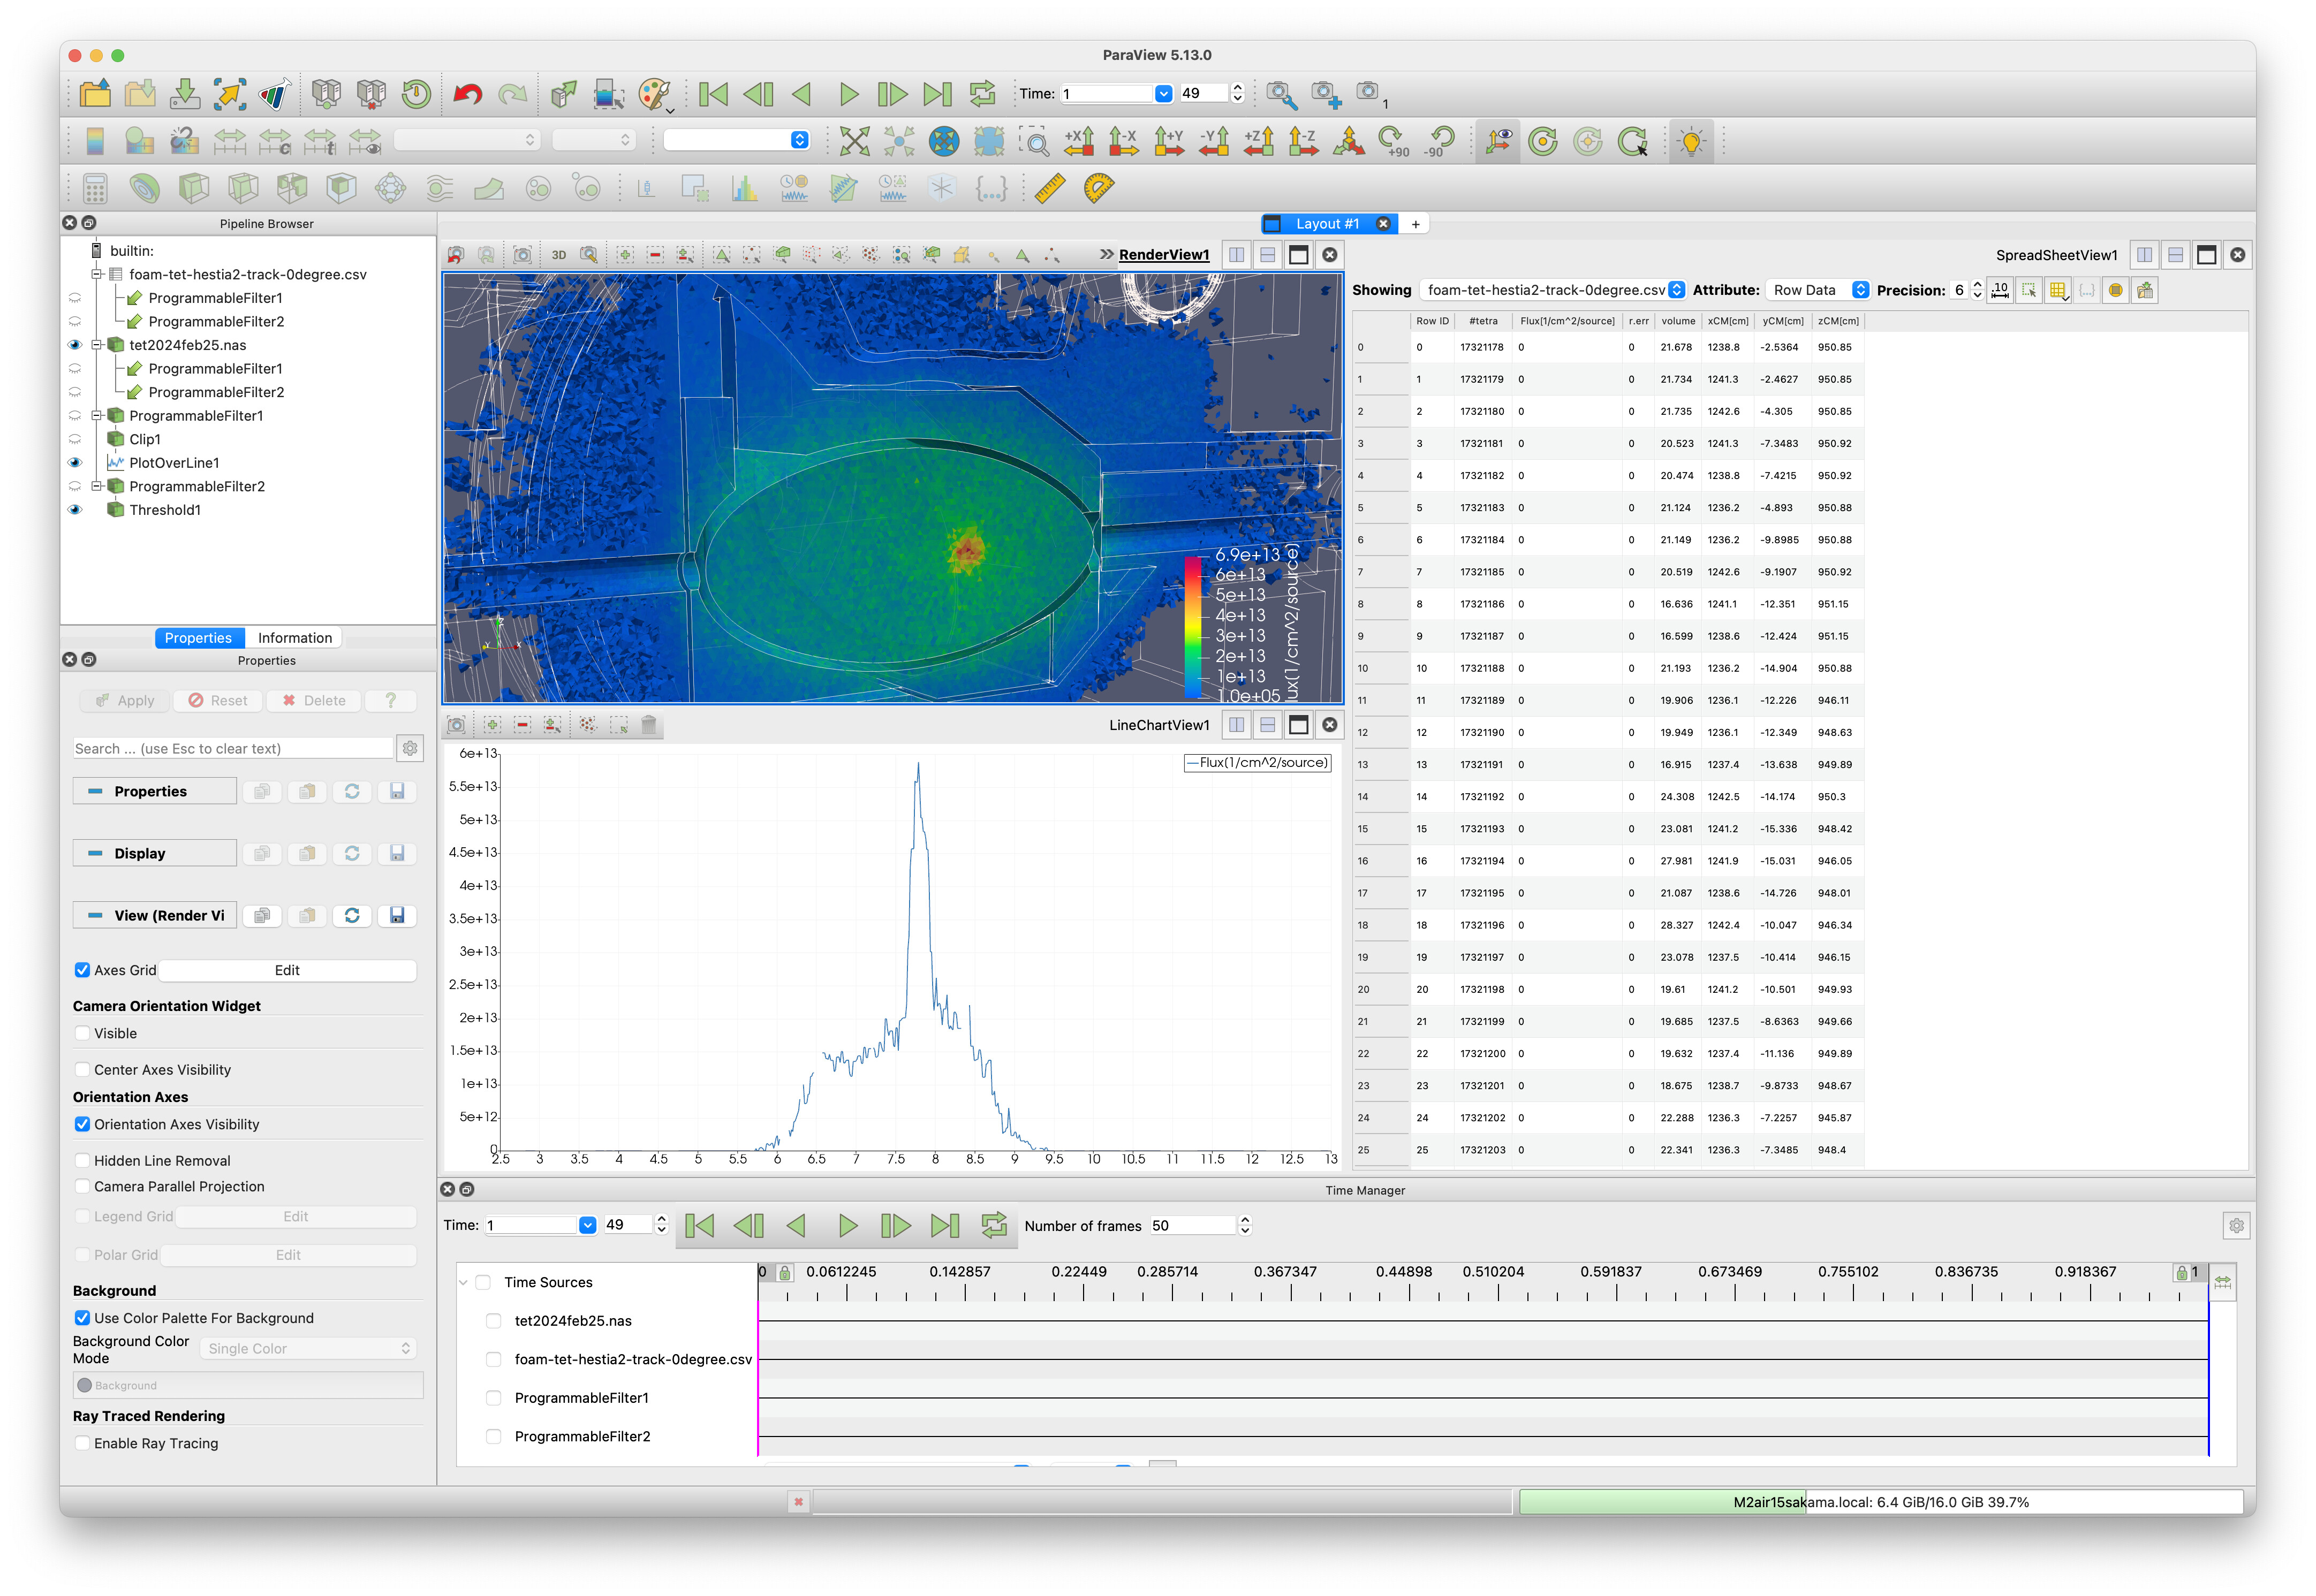Click the Delete button in Properties
The image size is (2316, 1596).
coord(313,701)
